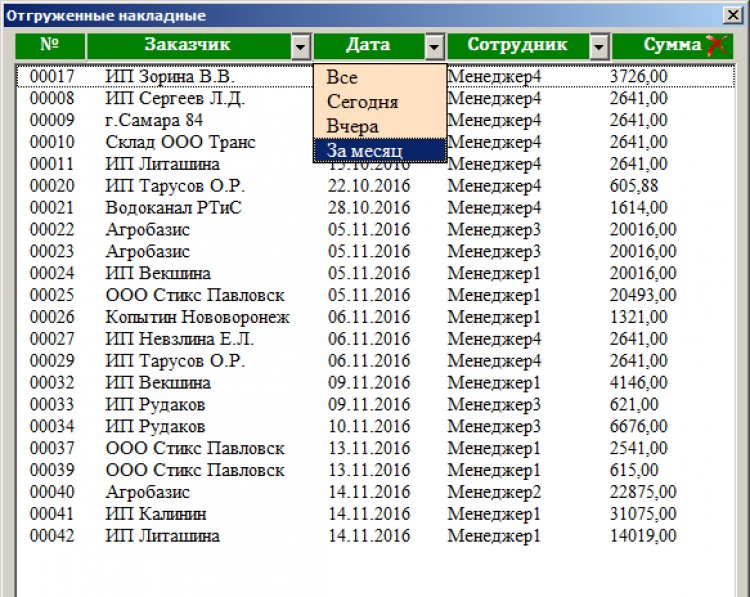Choose 'Вчера' in the date filter list
The width and height of the screenshot is (750, 597).
(380, 126)
